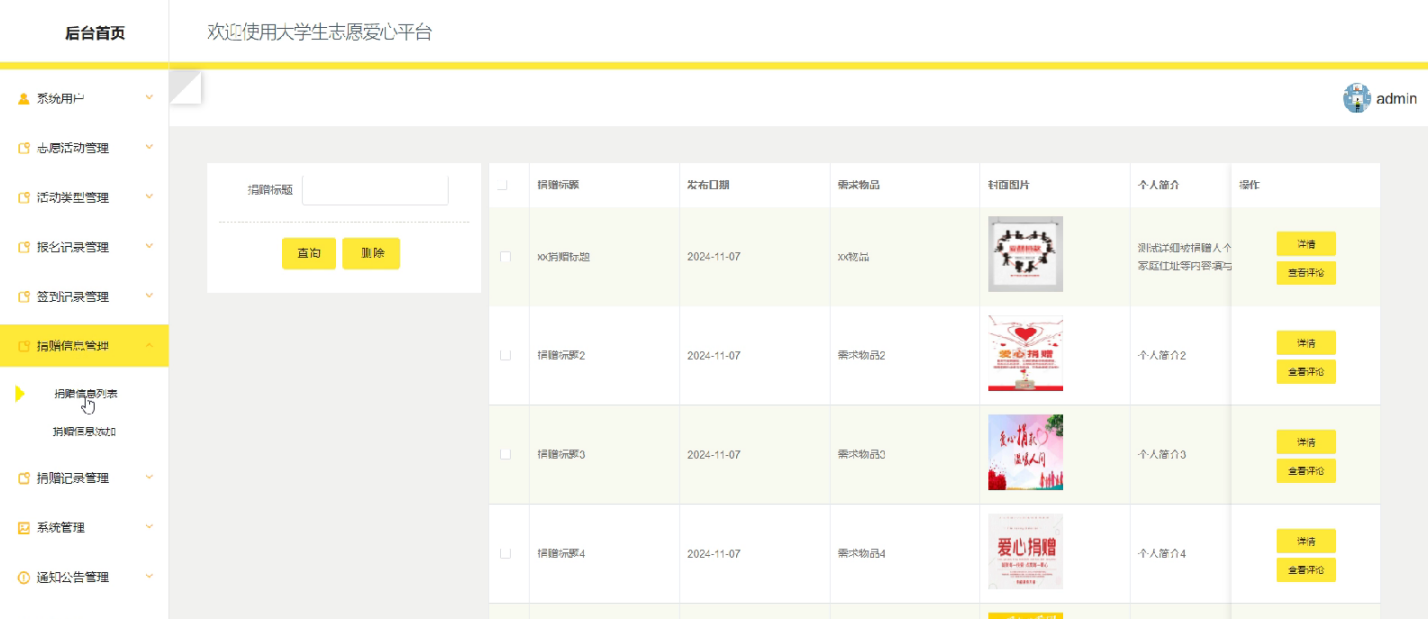Click the 捐赠信息管理 sidebar icon
Viewport: 1428px width, 619px height.
pyautogui.click(x=24, y=347)
